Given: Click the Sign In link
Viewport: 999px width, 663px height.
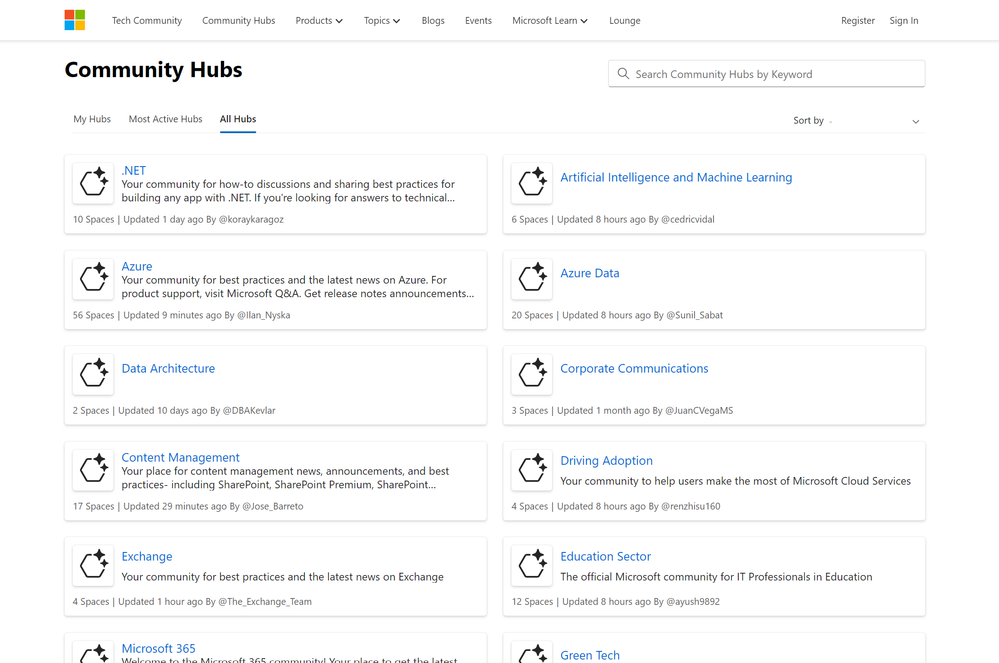Looking at the screenshot, I should (904, 20).
